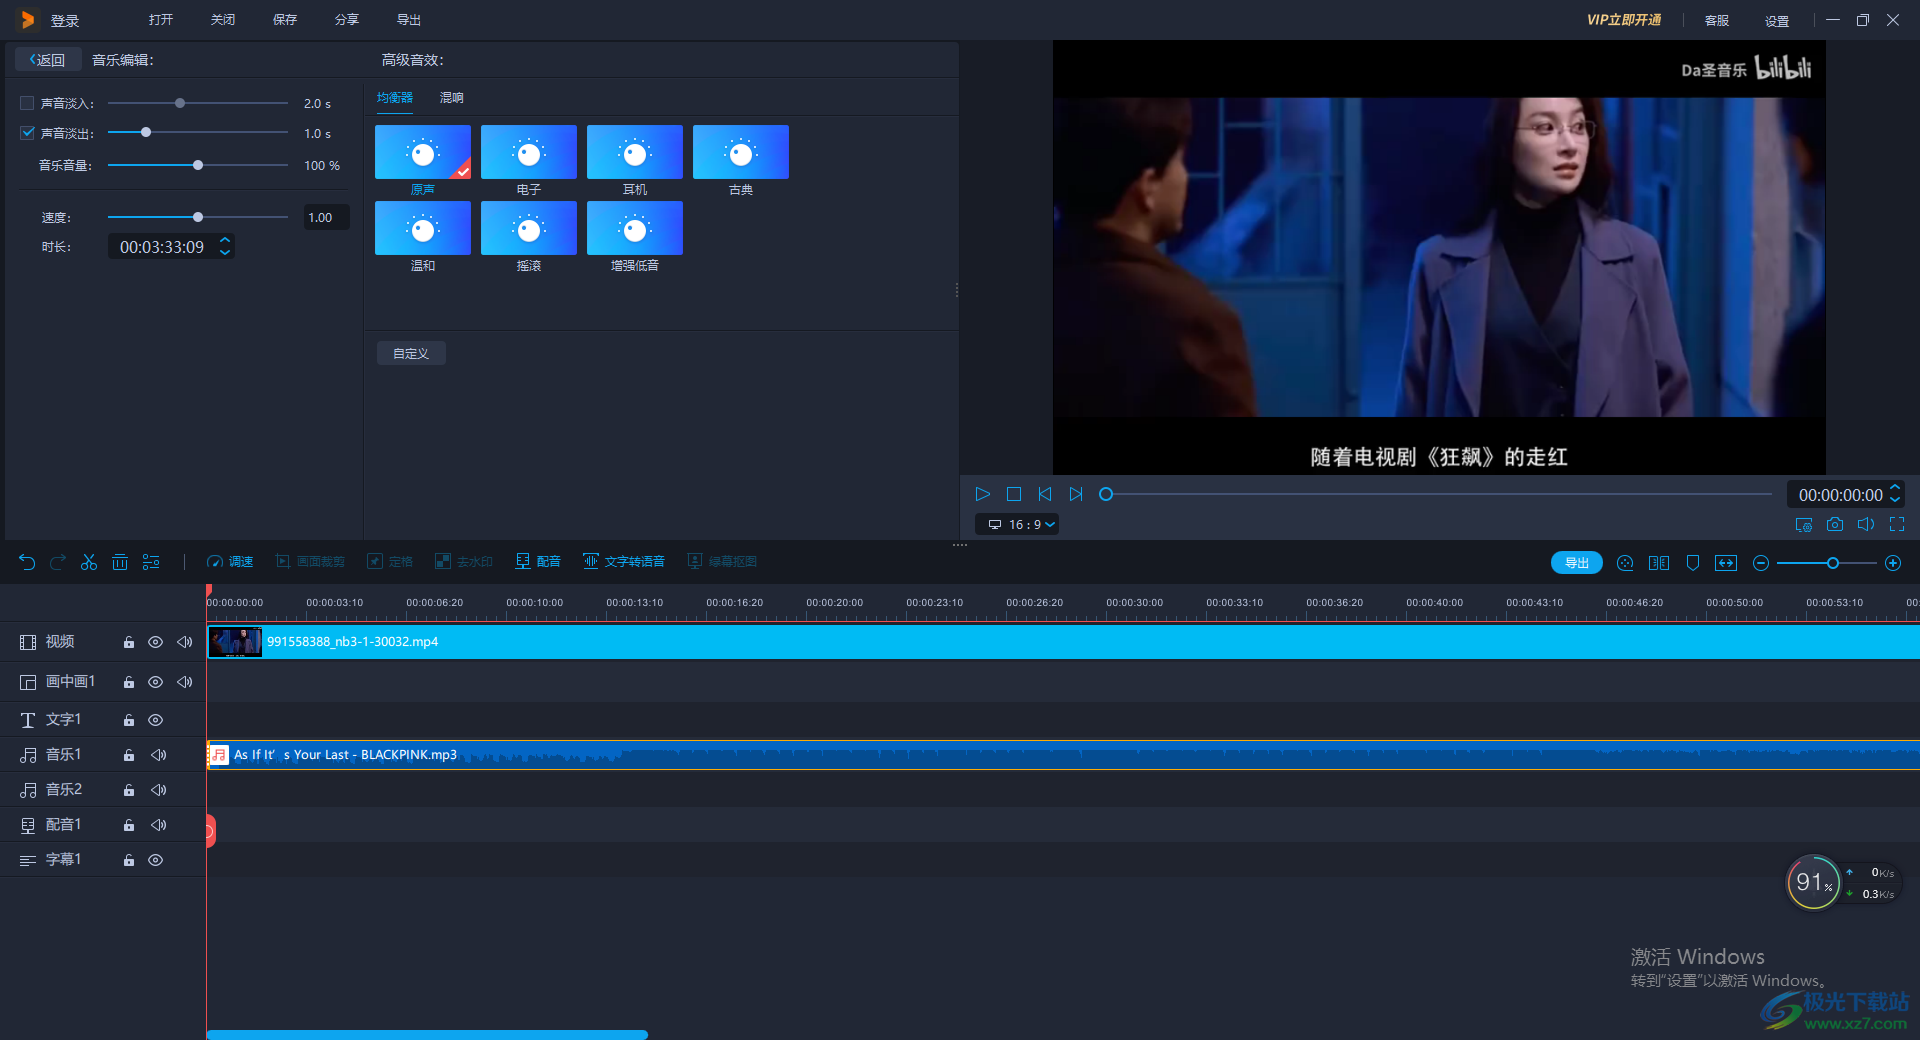Screen dimensions: 1920x1040
Task: Toggle lock on the 视频 track
Action: (129, 642)
